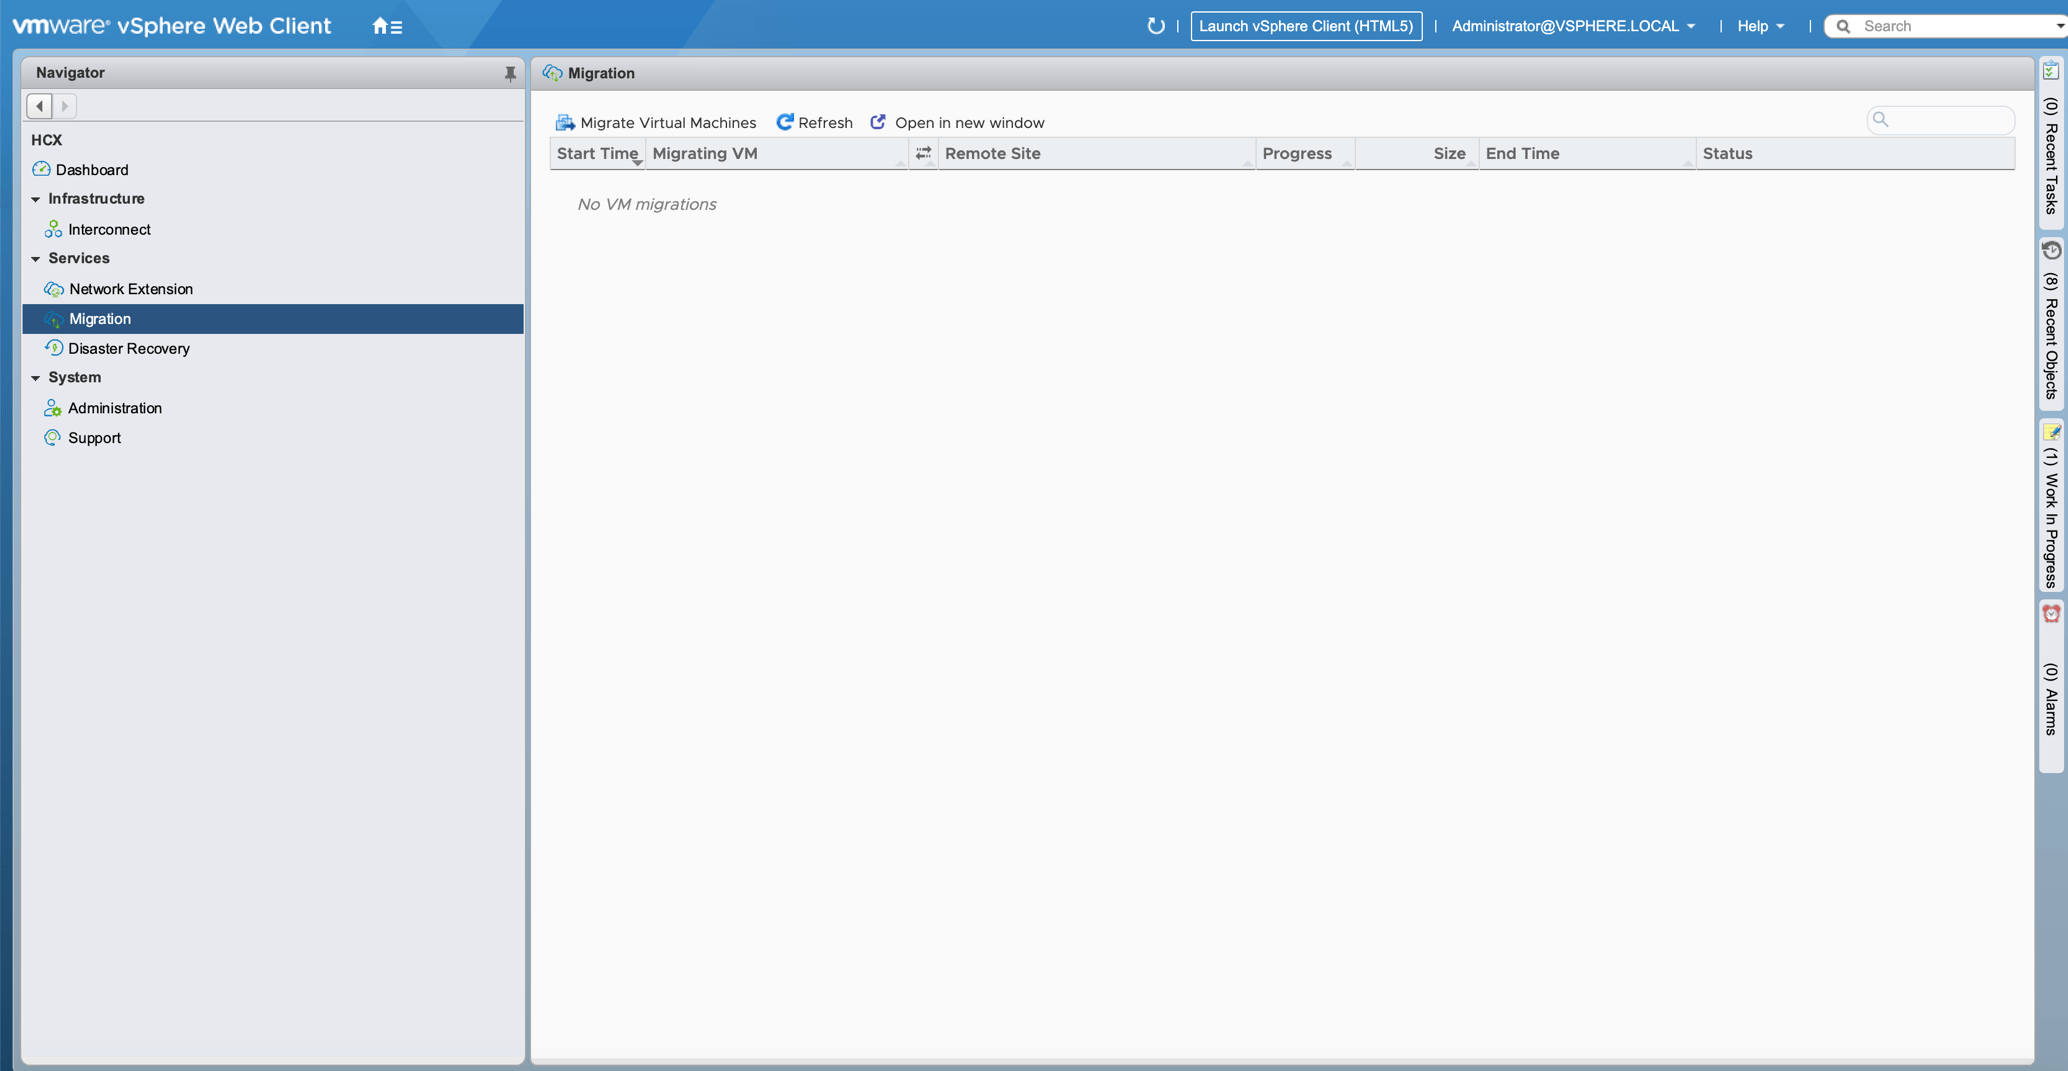This screenshot has width=2068, height=1071.
Task: Open the Dashboard item
Action: (92, 170)
